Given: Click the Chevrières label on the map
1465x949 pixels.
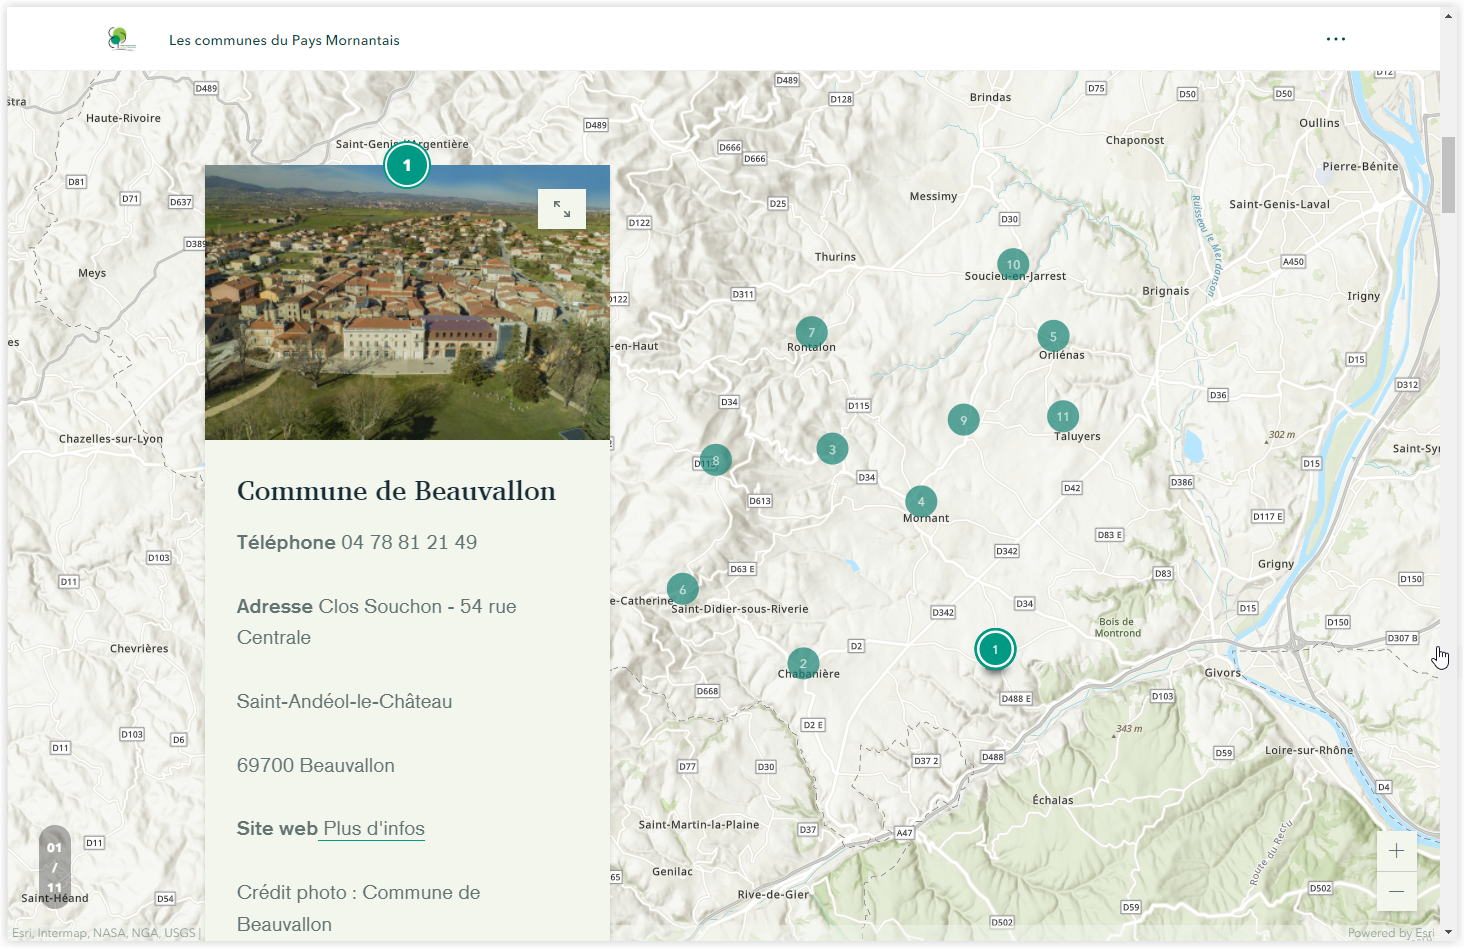Looking at the screenshot, I should tap(139, 648).
